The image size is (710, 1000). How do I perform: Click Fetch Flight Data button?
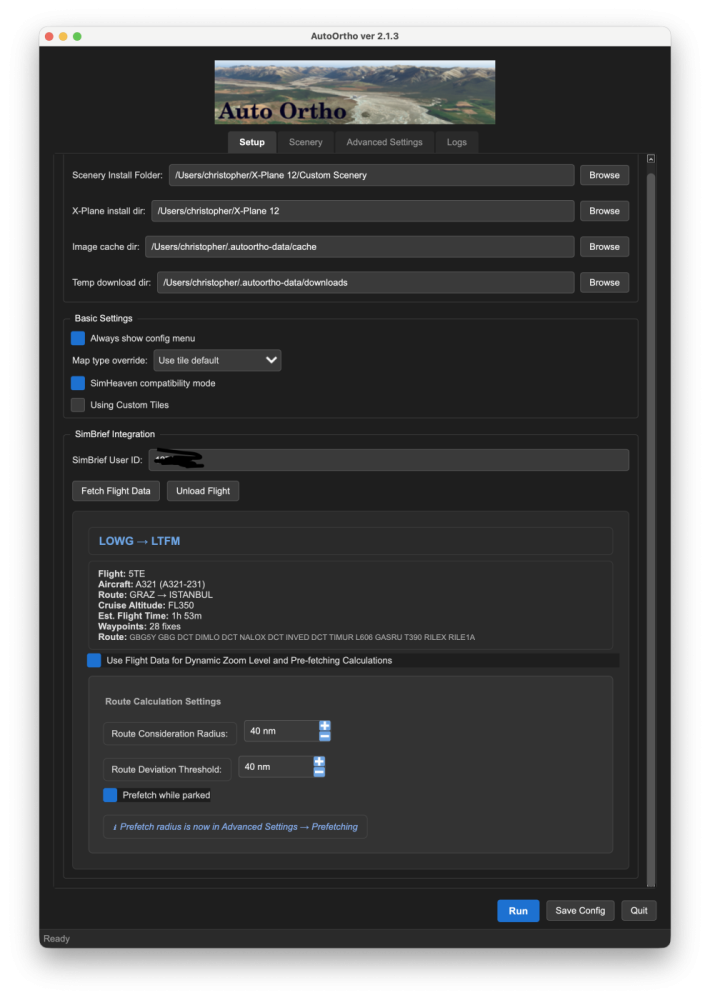115,491
